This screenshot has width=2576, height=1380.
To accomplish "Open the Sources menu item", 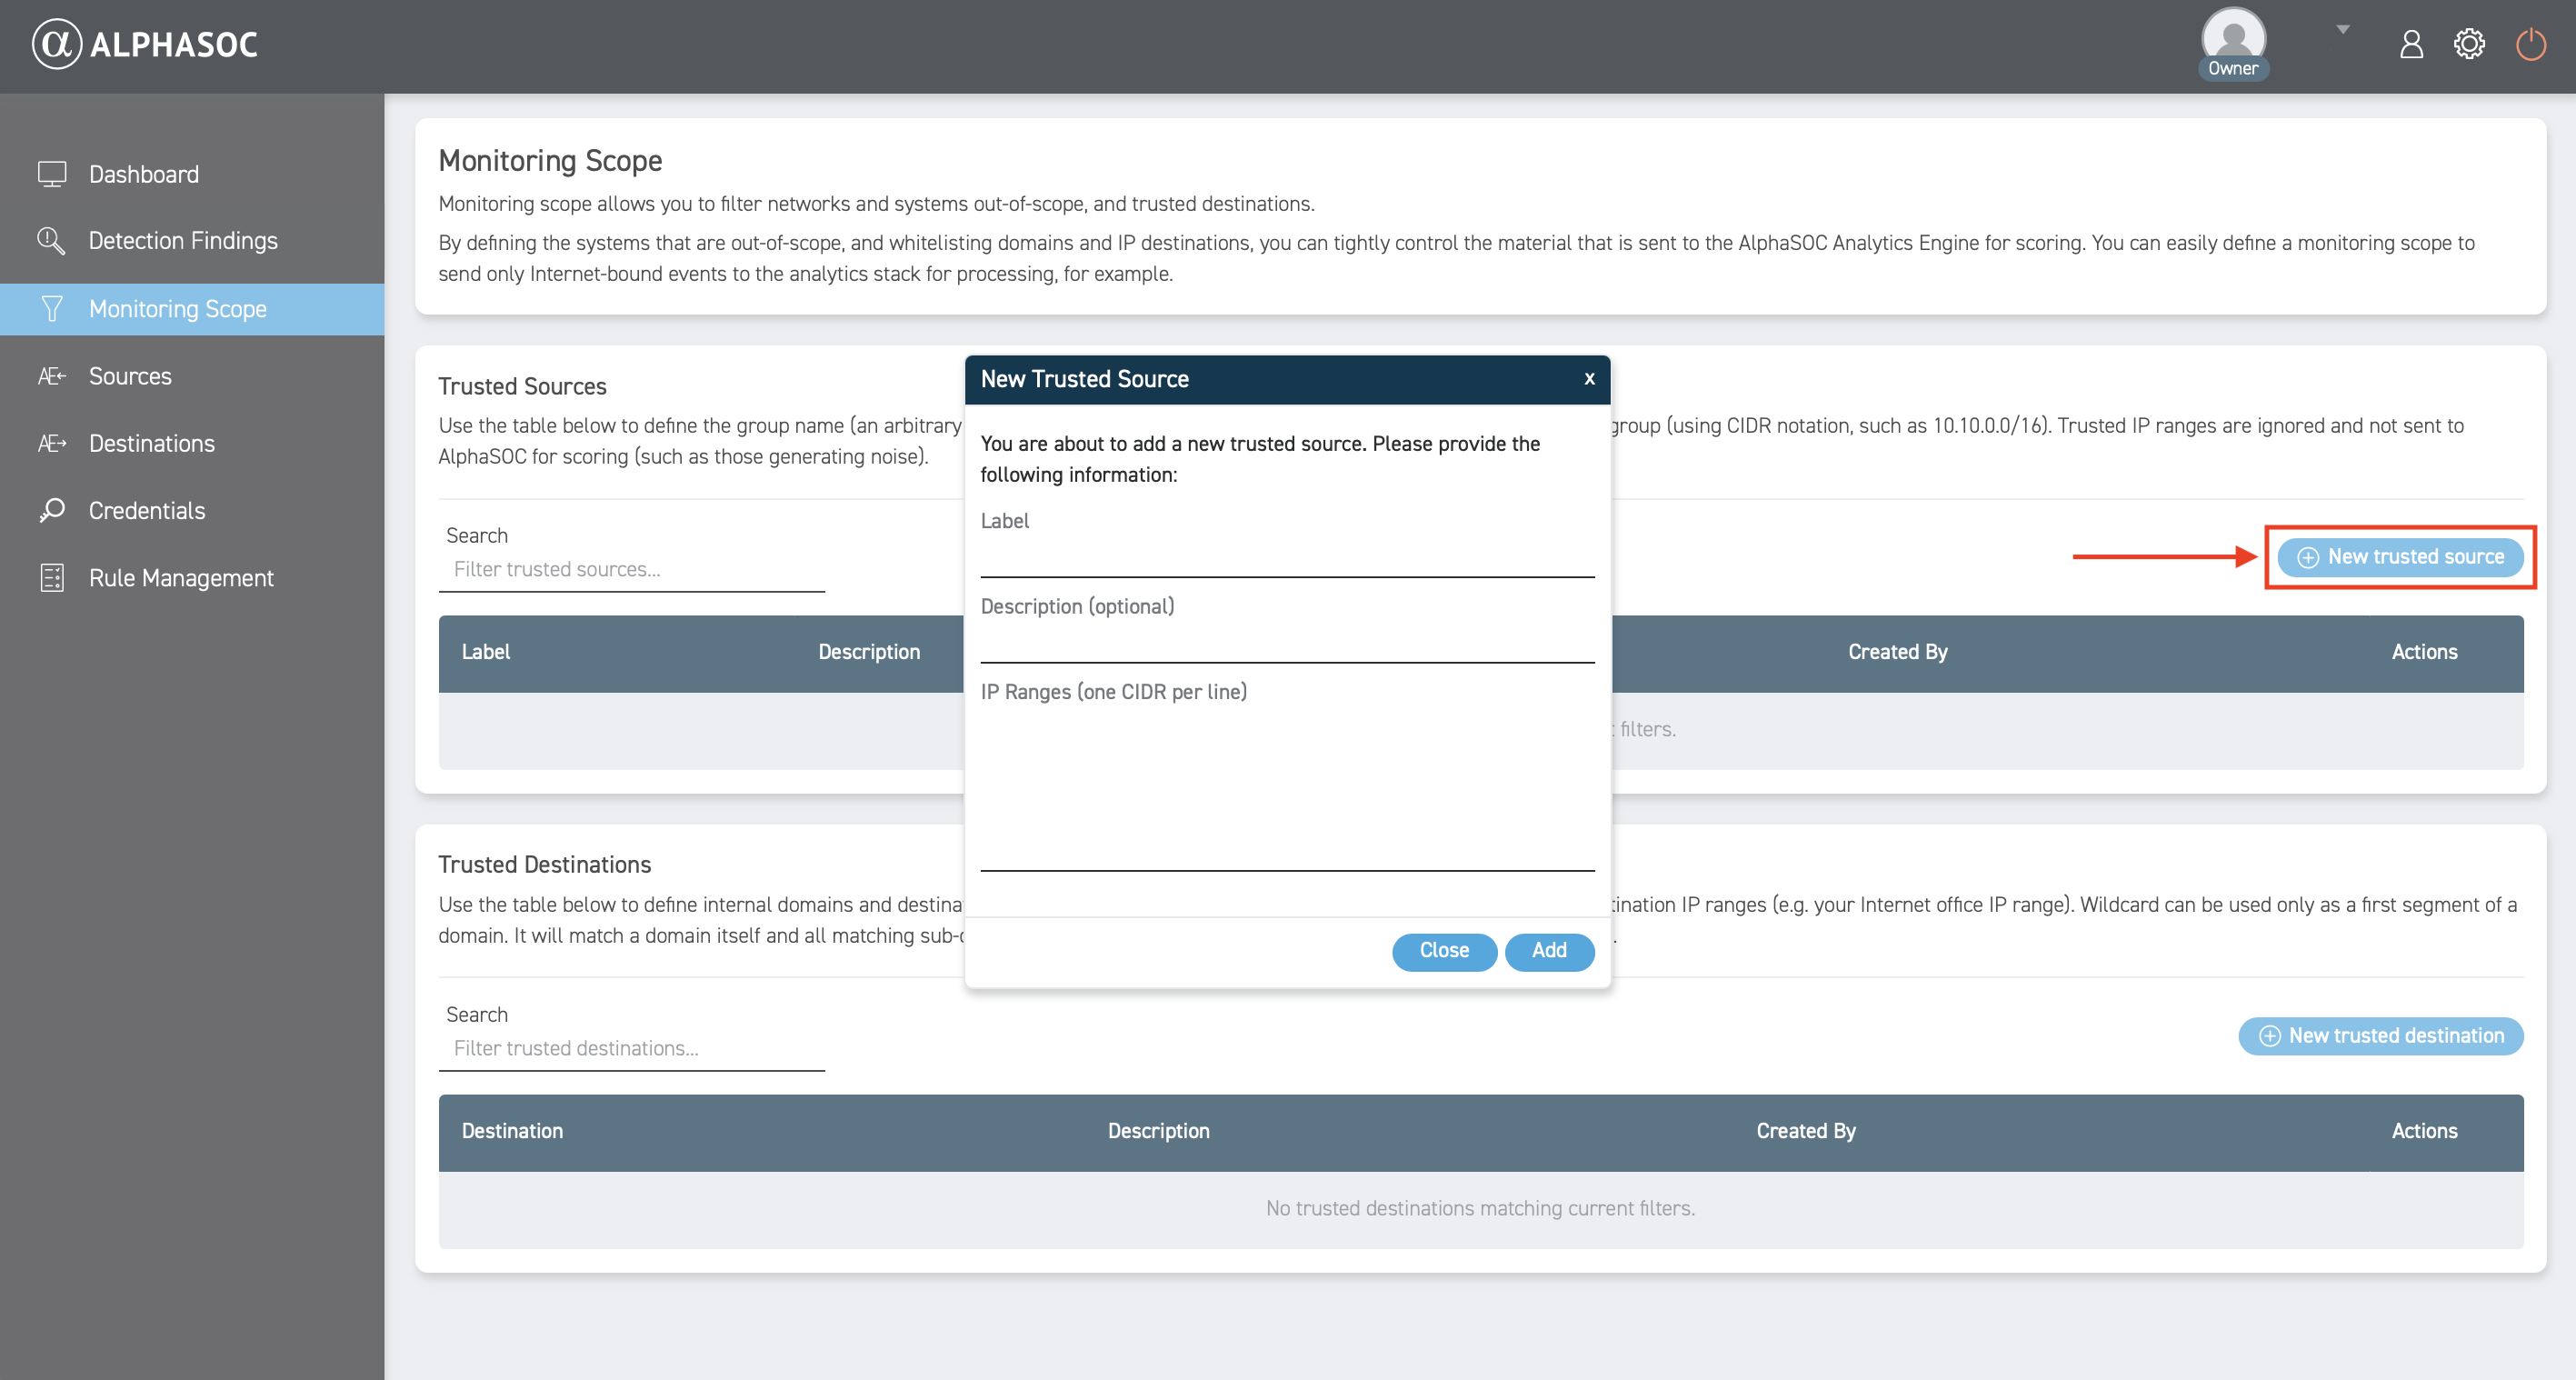I will (x=130, y=376).
